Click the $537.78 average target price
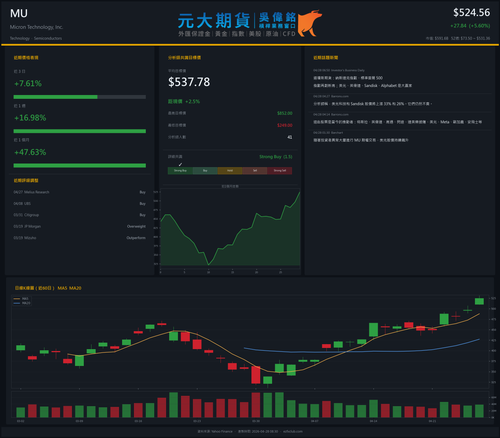The height and width of the screenshot is (438, 500). point(189,82)
